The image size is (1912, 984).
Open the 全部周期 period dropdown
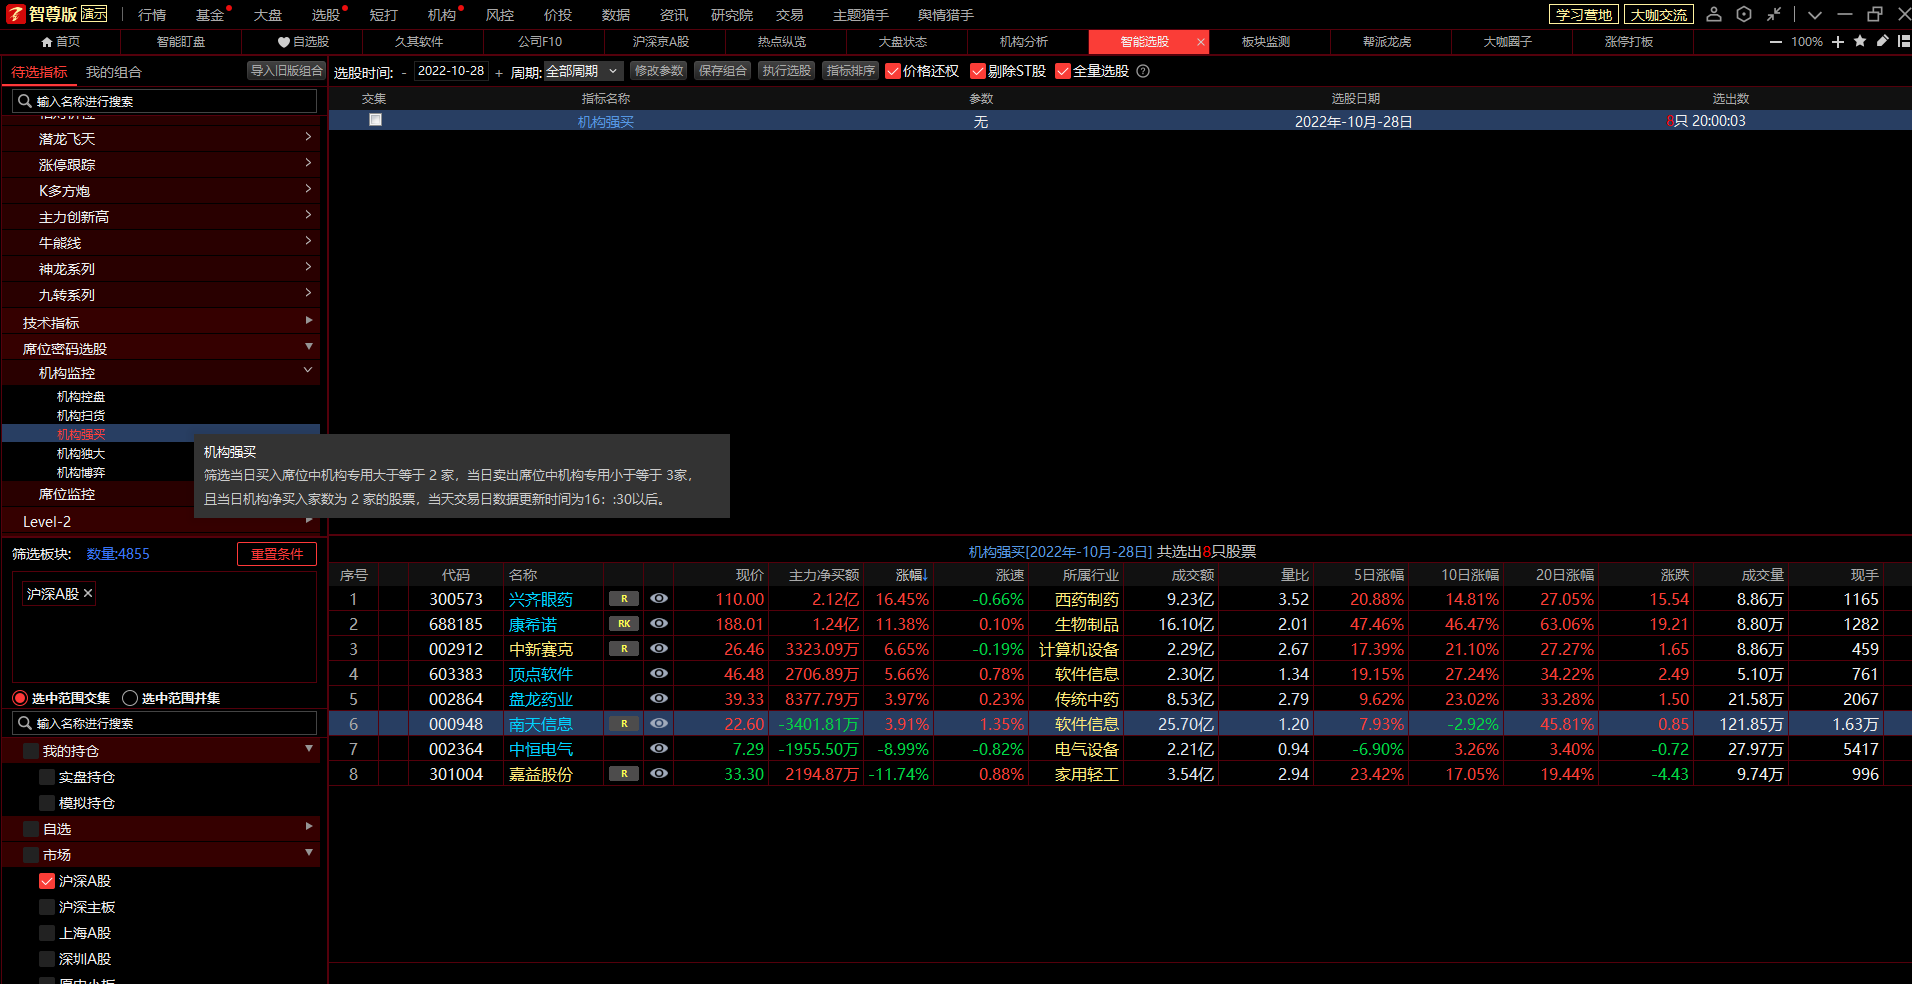[583, 71]
